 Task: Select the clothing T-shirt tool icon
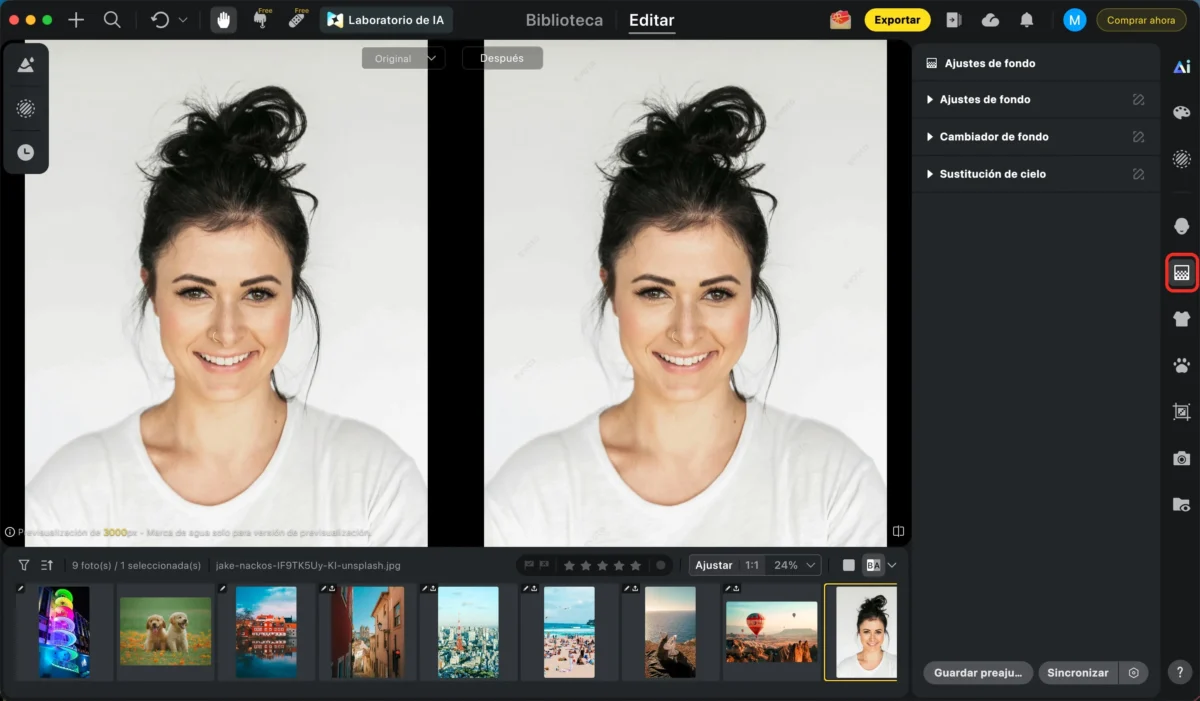pyautogui.click(x=1181, y=320)
